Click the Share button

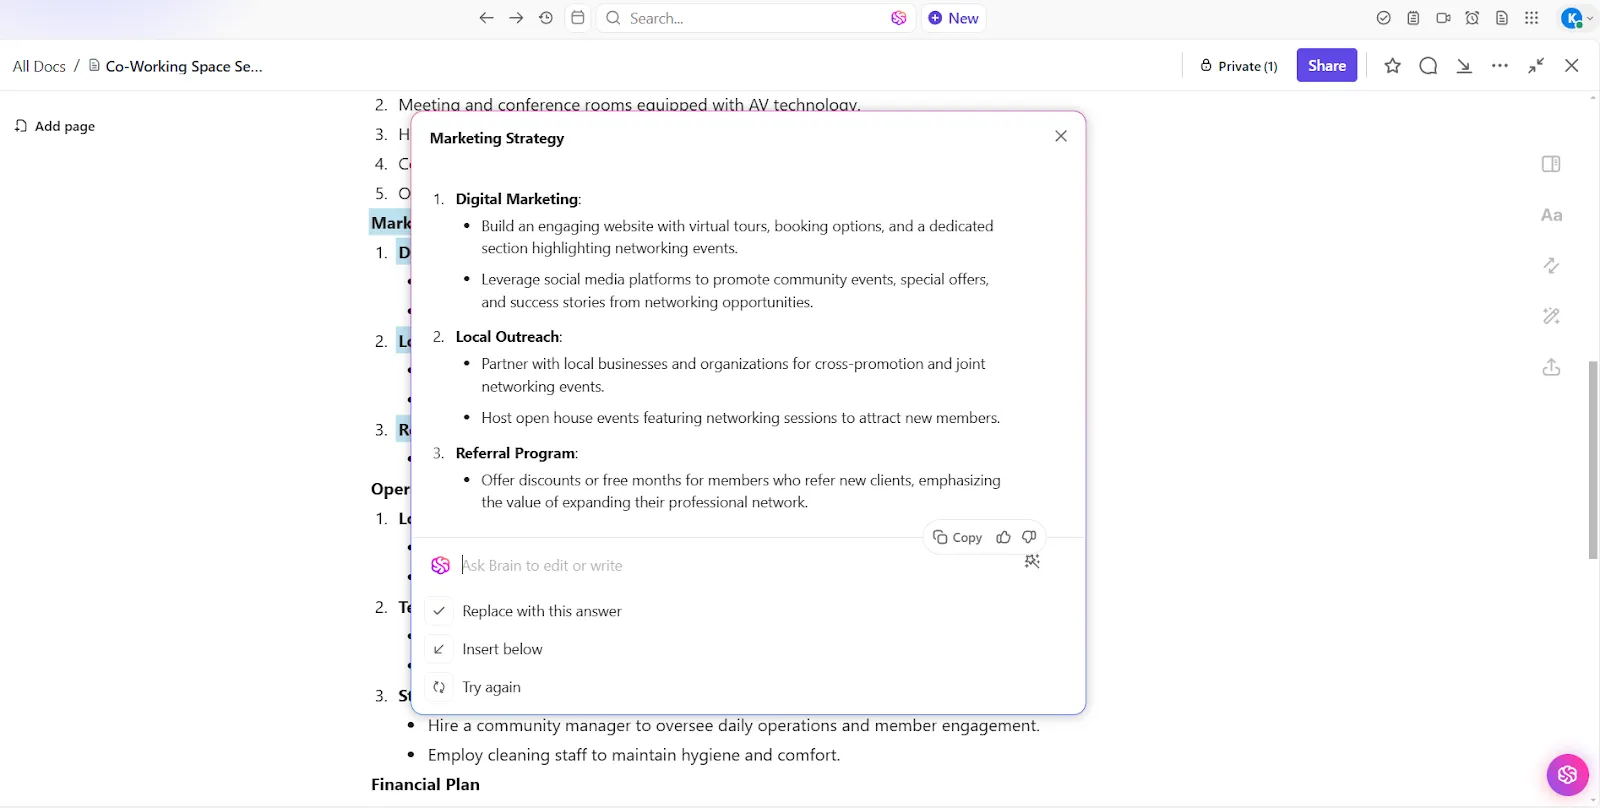(1327, 66)
